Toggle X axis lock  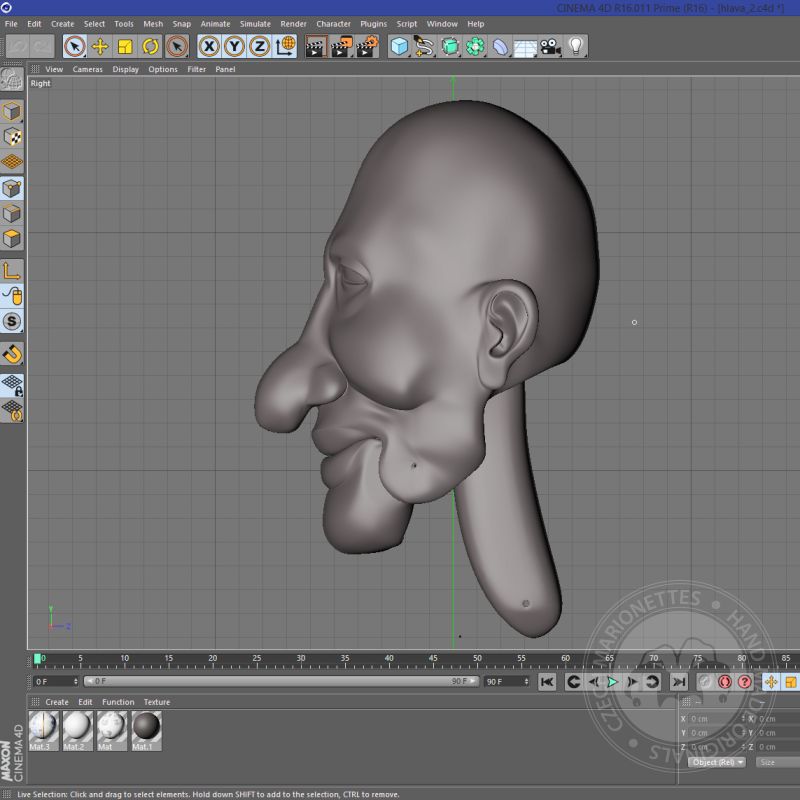(x=209, y=46)
